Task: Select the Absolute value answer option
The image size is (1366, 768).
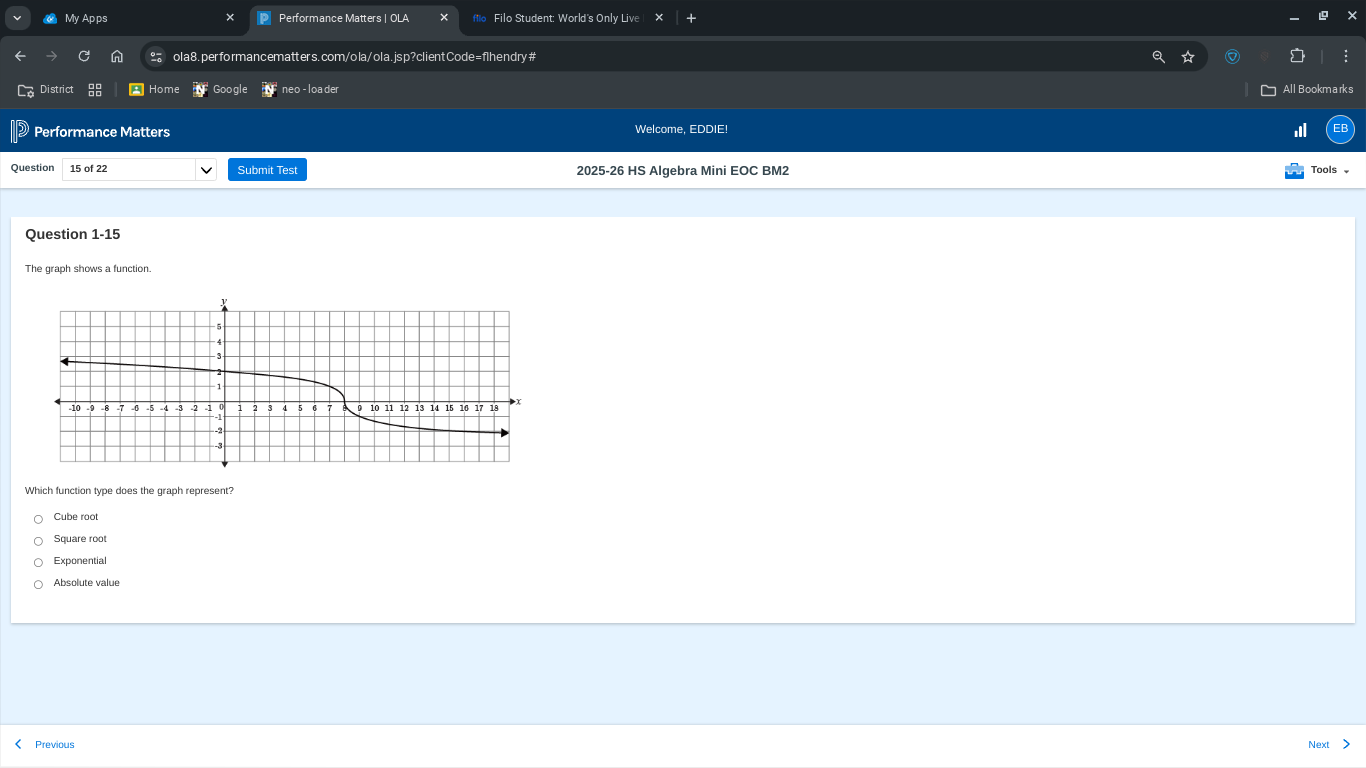Action: [38, 584]
